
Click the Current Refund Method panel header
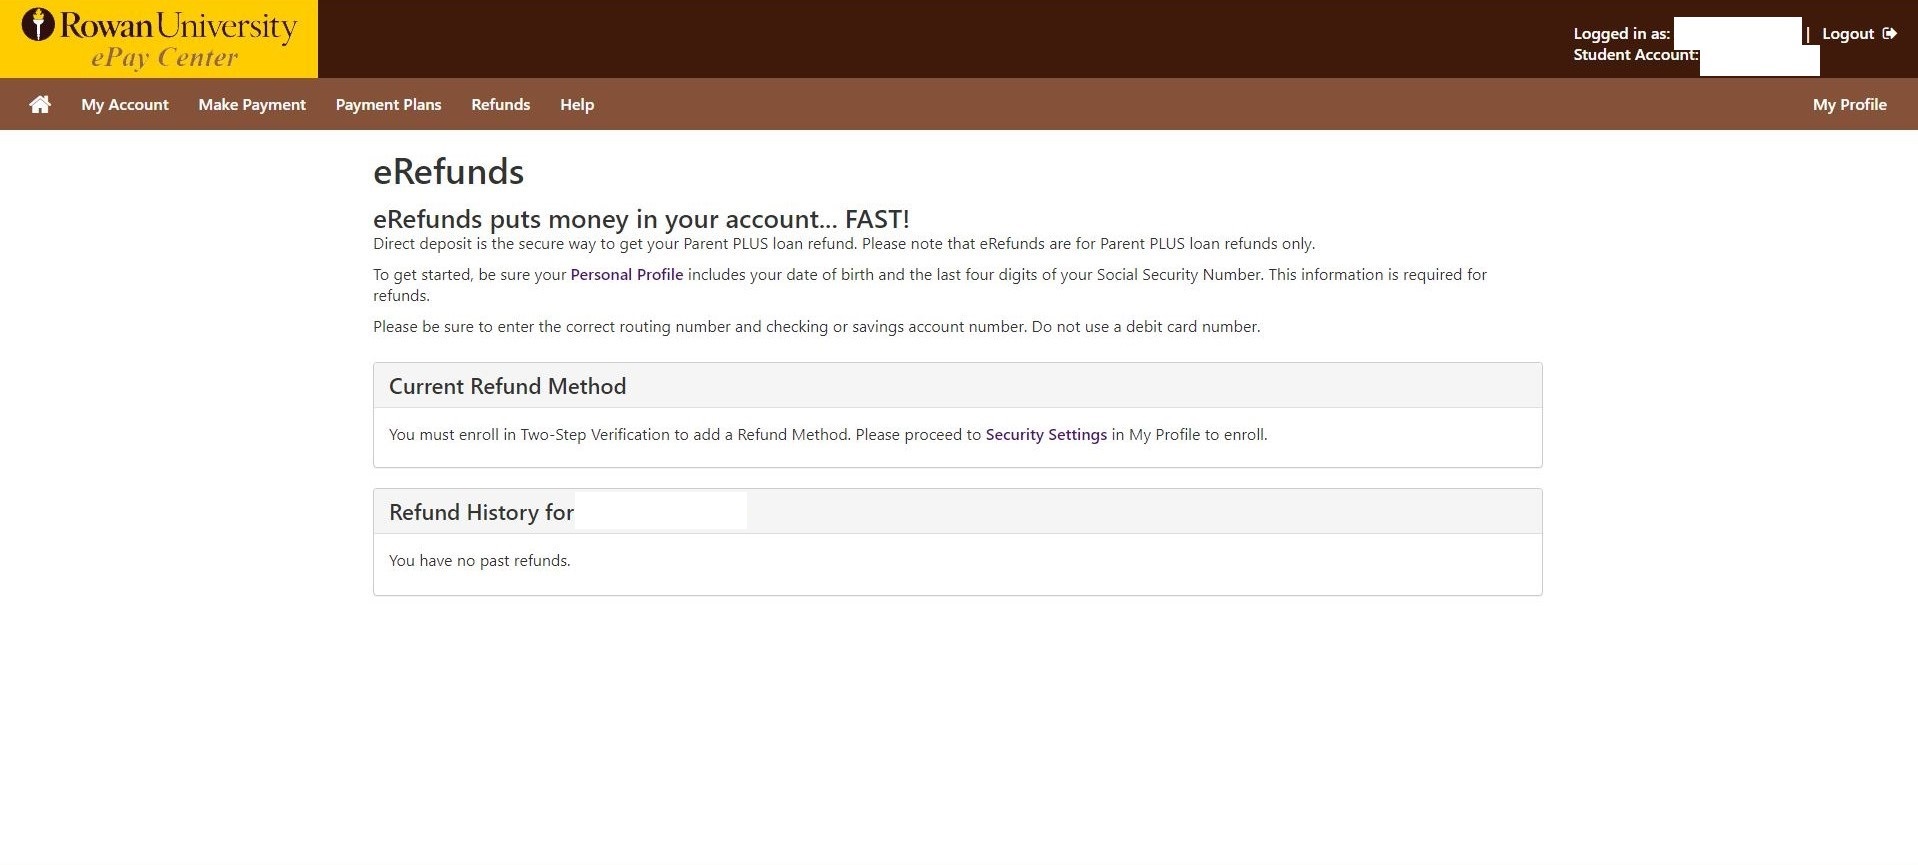coord(507,387)
